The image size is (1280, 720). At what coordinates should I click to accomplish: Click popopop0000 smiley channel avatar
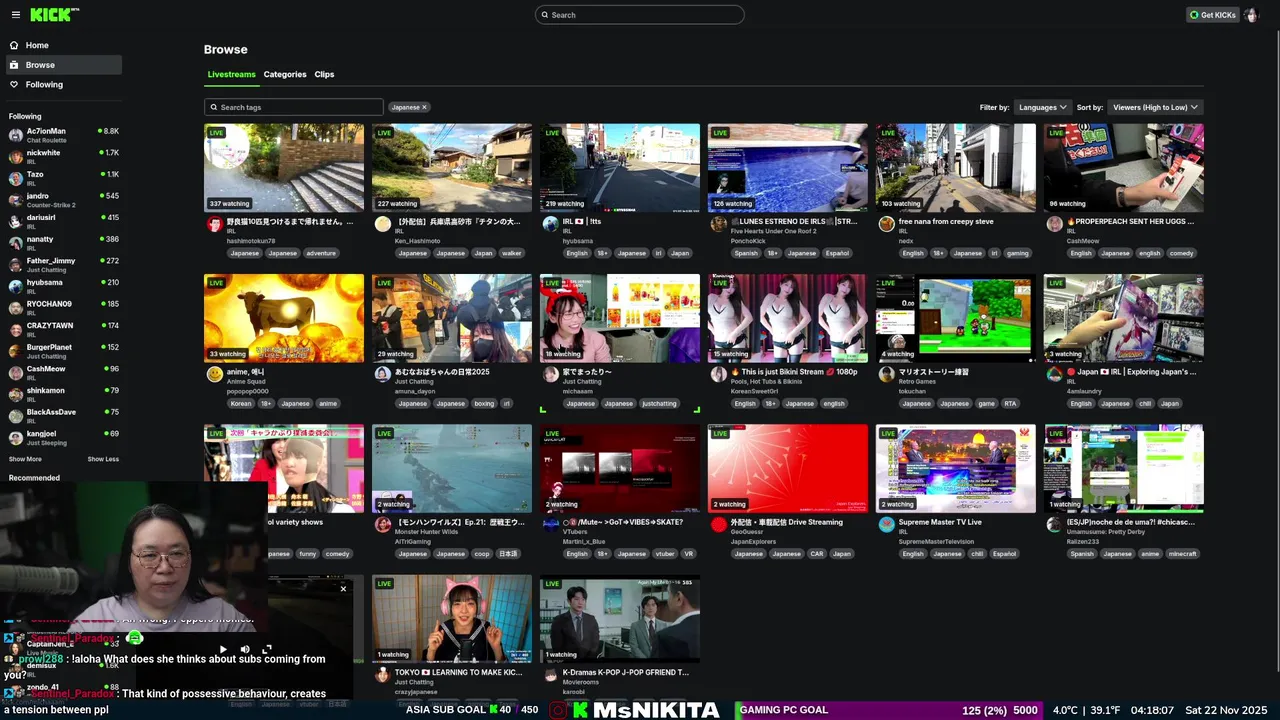coord(214,374)
